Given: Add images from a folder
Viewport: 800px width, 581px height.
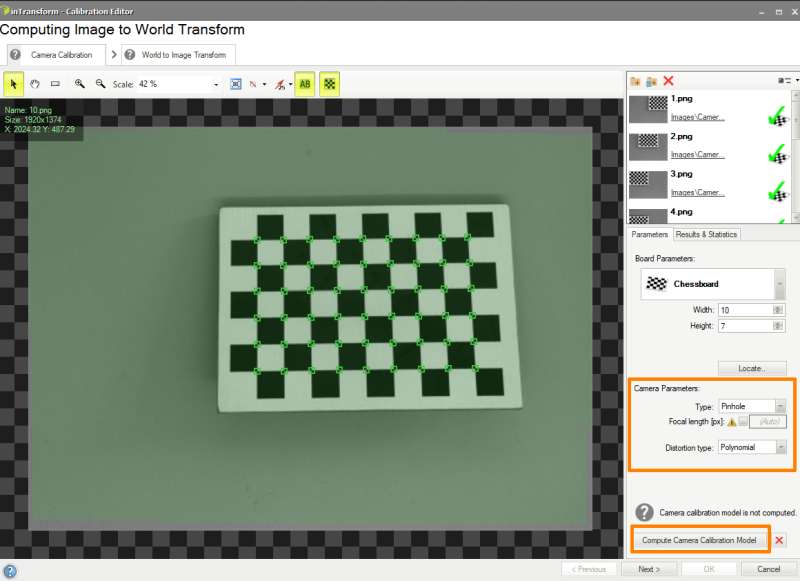Looking at the screenshot, I should 652,81.
